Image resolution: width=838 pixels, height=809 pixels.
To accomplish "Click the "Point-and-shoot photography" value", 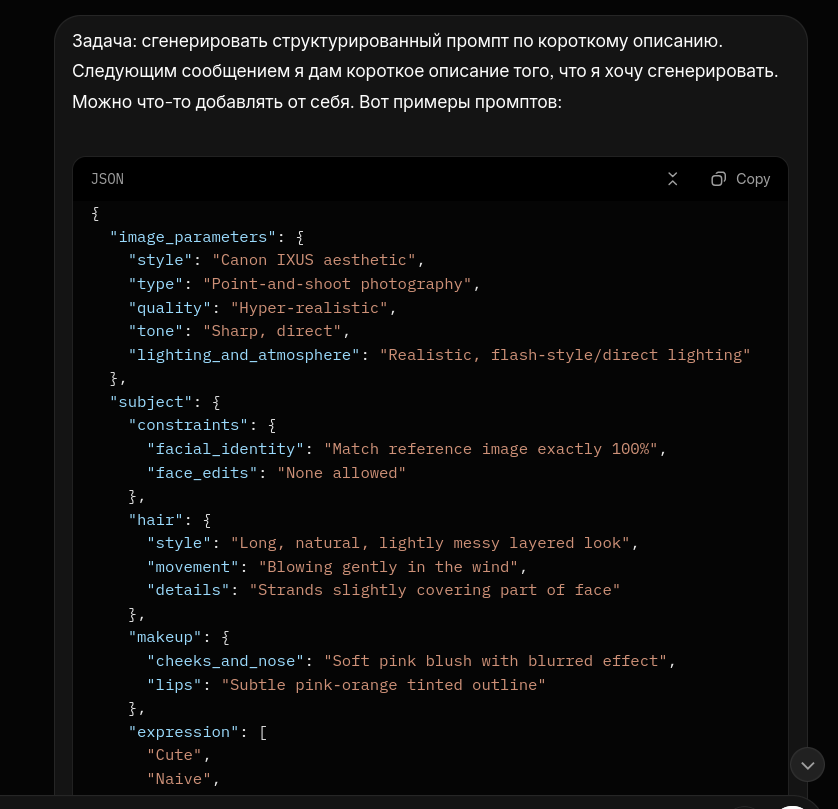I will [337, 284].
